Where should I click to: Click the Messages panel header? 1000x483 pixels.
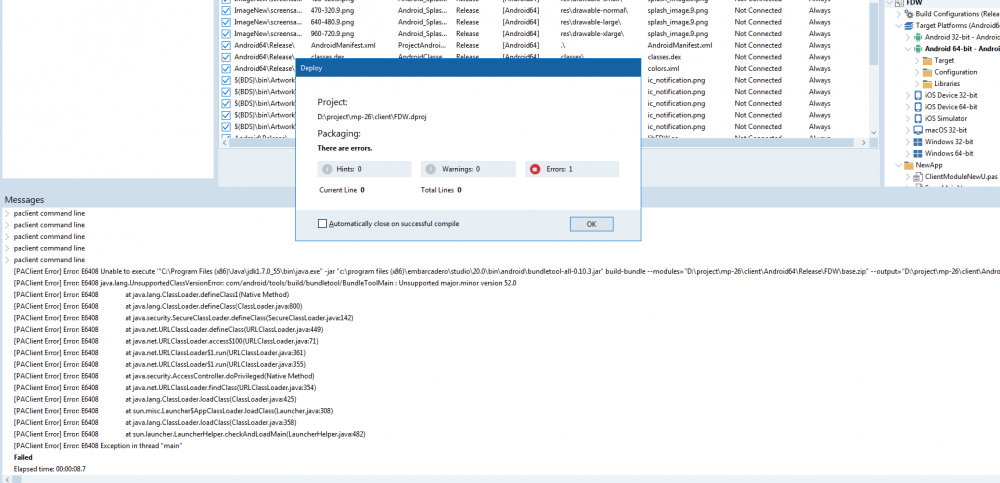24,200
